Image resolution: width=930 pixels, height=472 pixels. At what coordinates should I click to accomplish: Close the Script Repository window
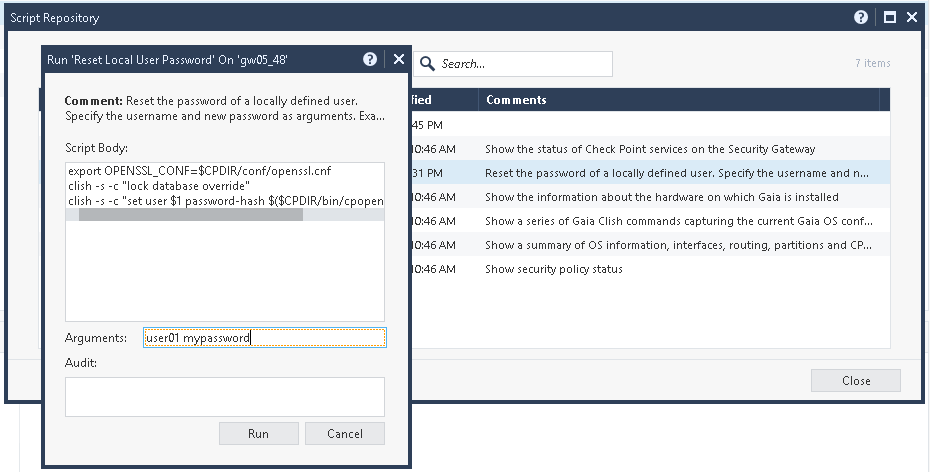click(x=911, y=18)
